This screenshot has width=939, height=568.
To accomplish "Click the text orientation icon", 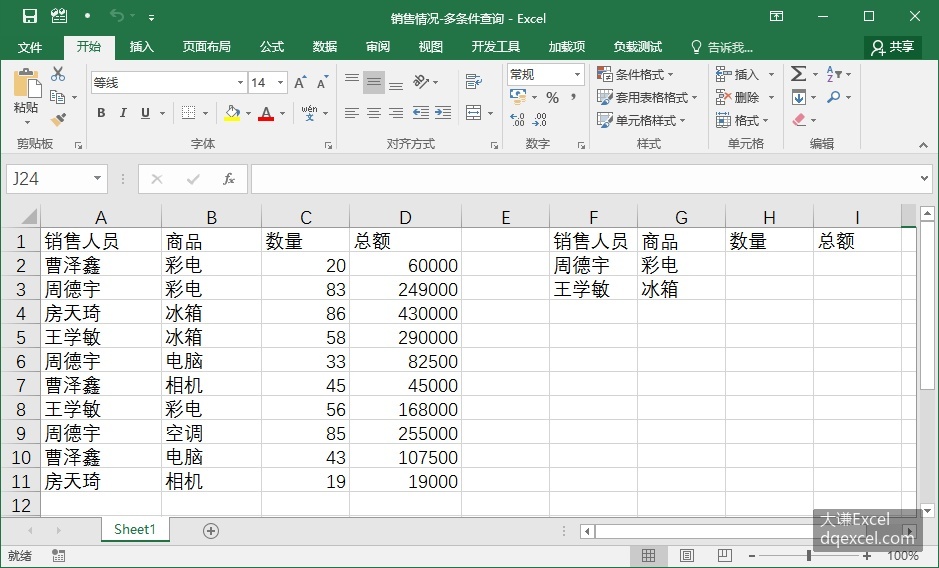I will pyautogui.click(x=421, y=81).
